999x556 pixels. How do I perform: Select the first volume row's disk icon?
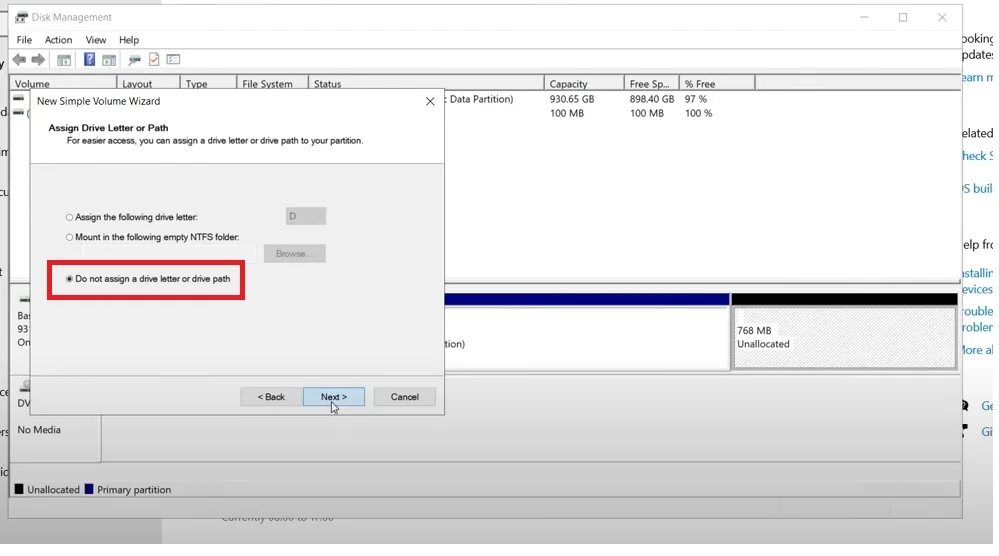coord(18,99)
